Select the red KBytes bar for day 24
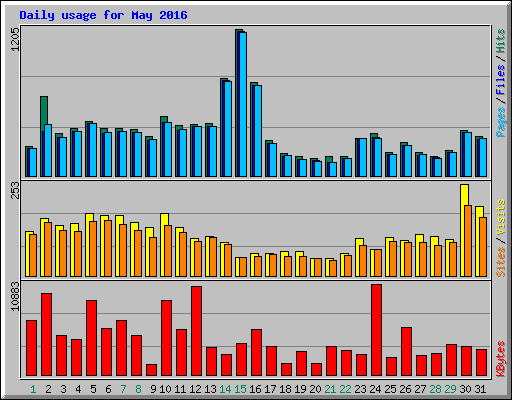Image resolution: width=512 pixels, height=400 pixels. [x=377, y=330]
